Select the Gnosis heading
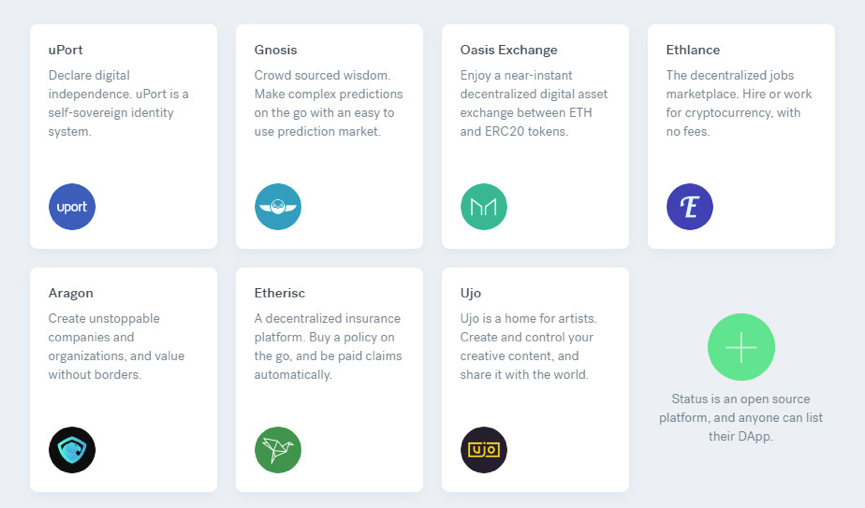 click(276, 50)
